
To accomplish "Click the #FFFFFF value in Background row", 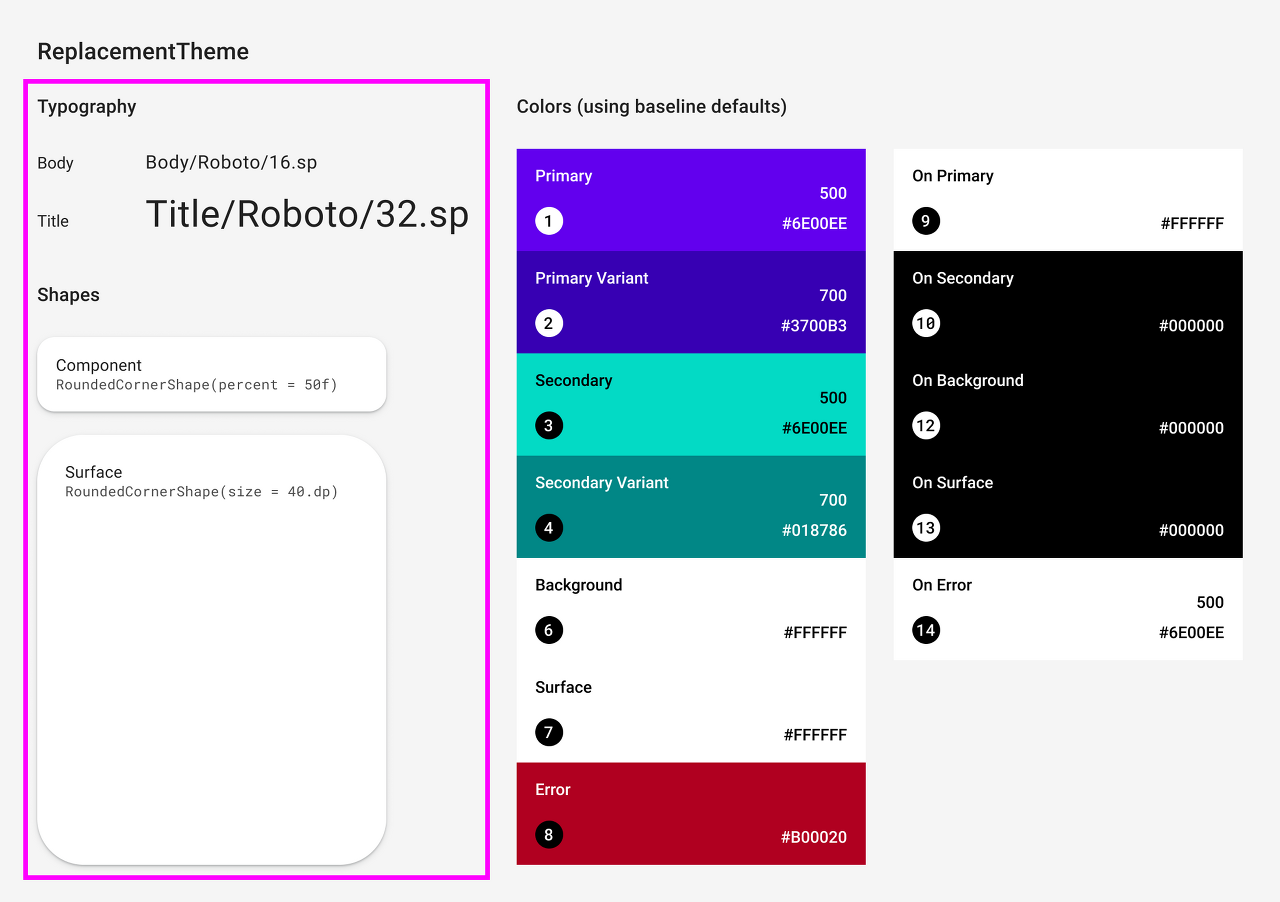I will (815, 633).
